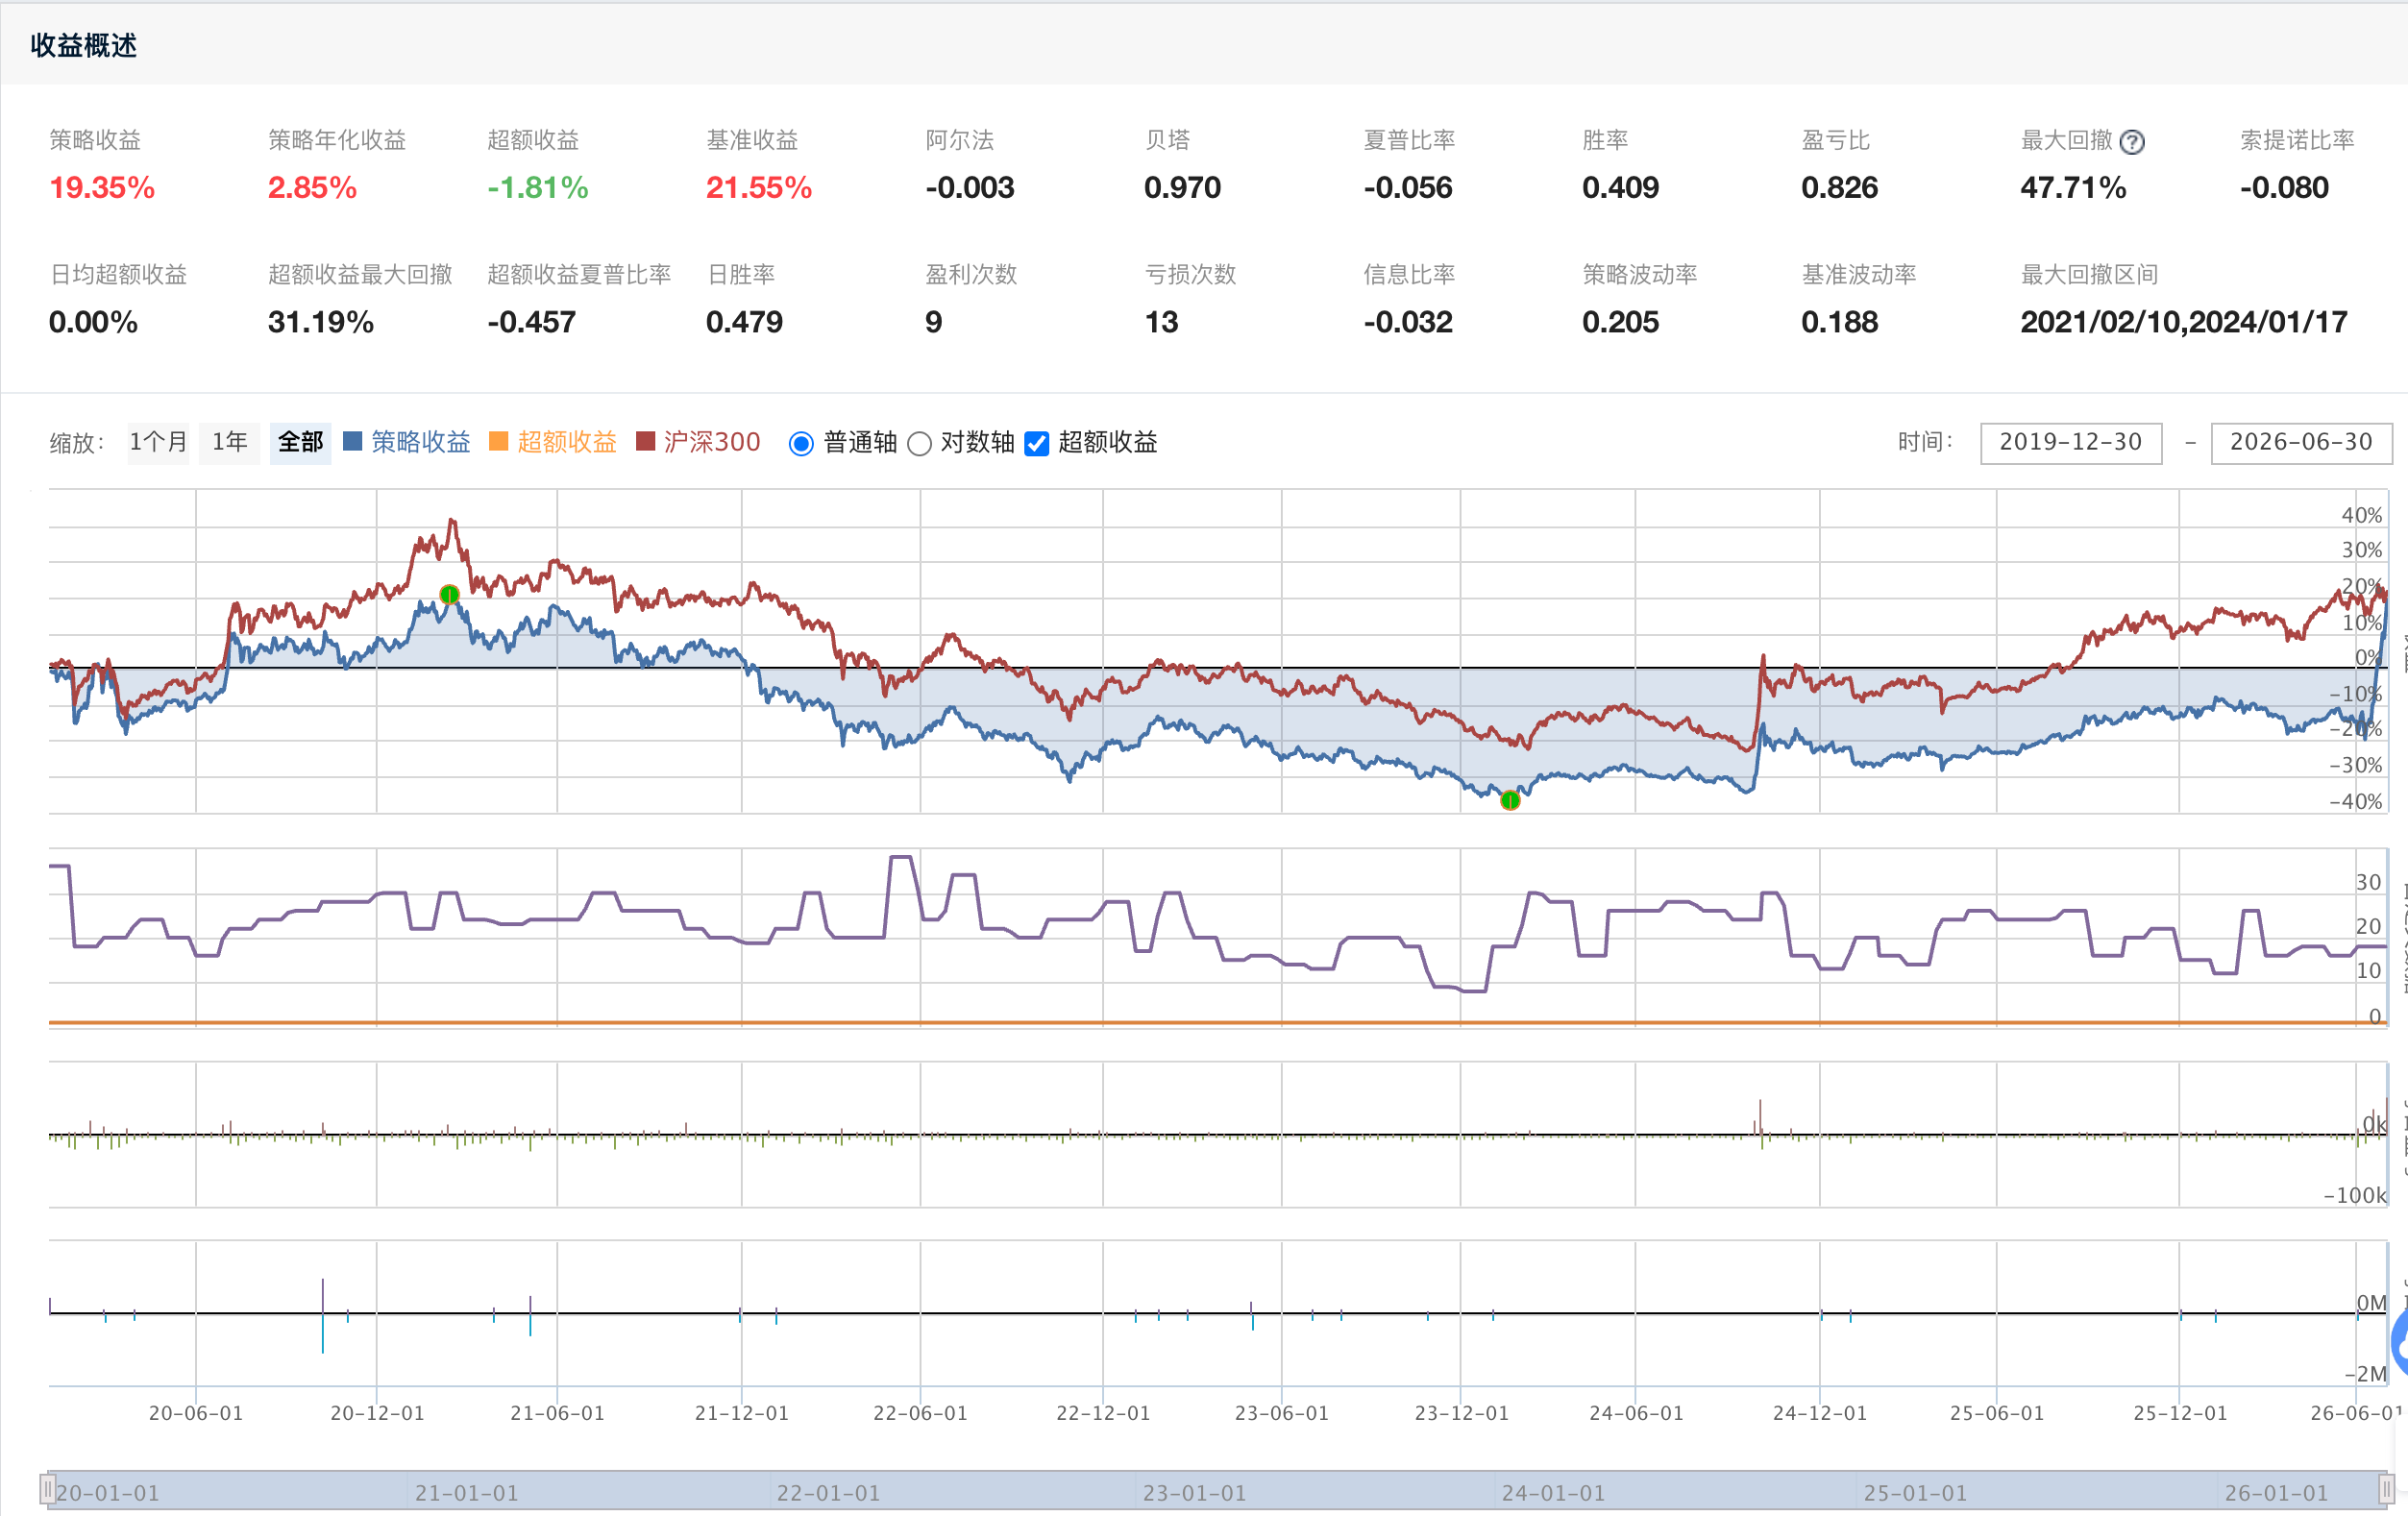This screenshot has height=1516, width=2408.
Task: Uncheck the 超额收益 checkbox
Action: click(1037, 443)
